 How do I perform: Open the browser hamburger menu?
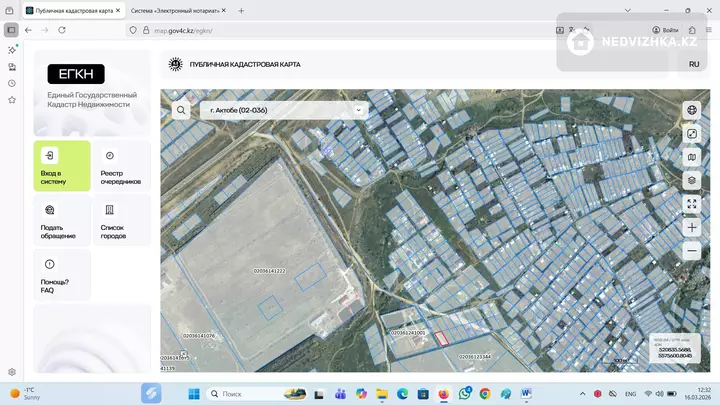709,30
